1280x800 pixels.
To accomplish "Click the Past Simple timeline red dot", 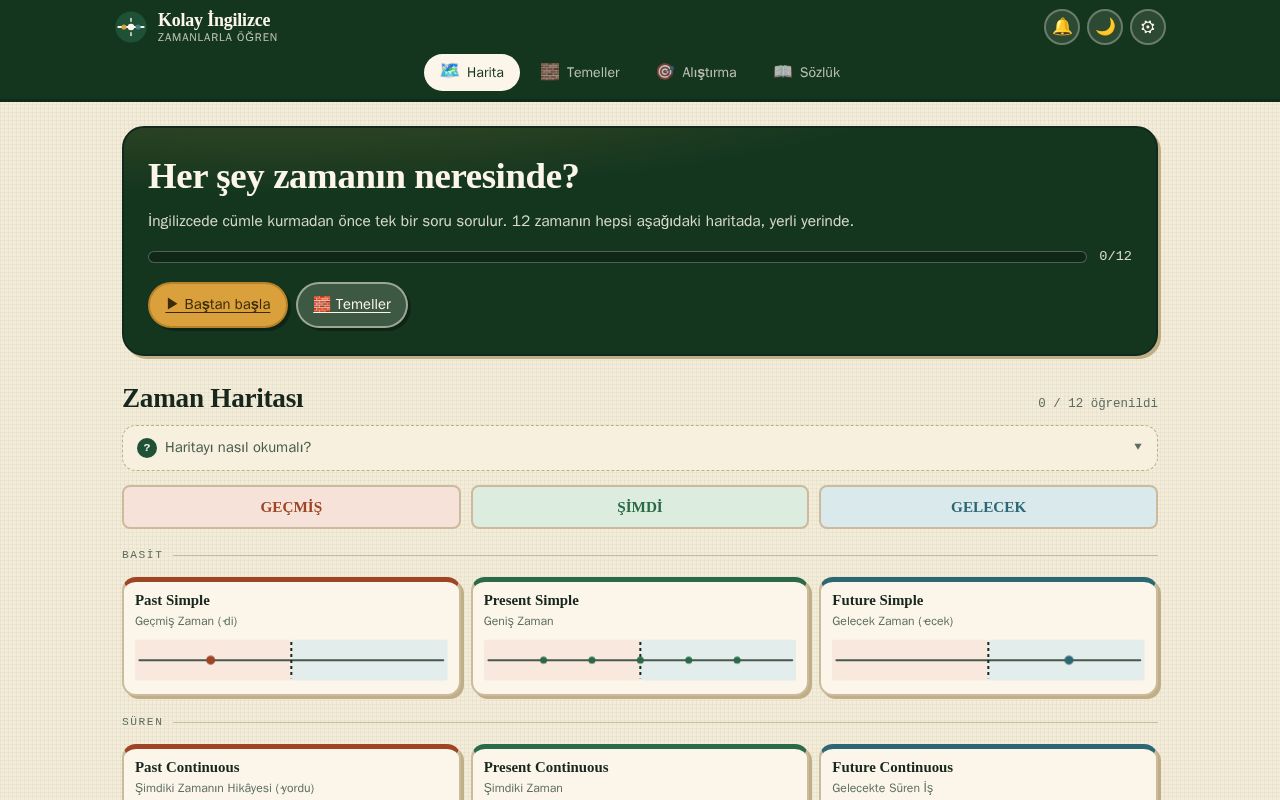I will [x=211, y=660].
